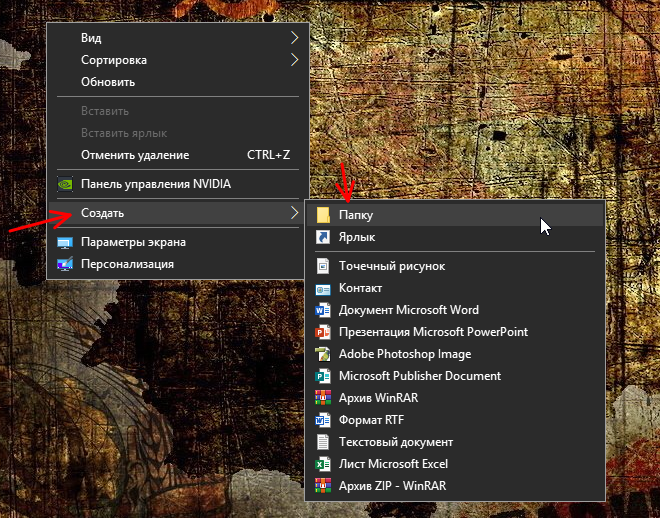The width and height of the screenshot is (660, 518).
Task: Click the PowerPoint icon in the submenu
Action: click(x=323, y=332)
